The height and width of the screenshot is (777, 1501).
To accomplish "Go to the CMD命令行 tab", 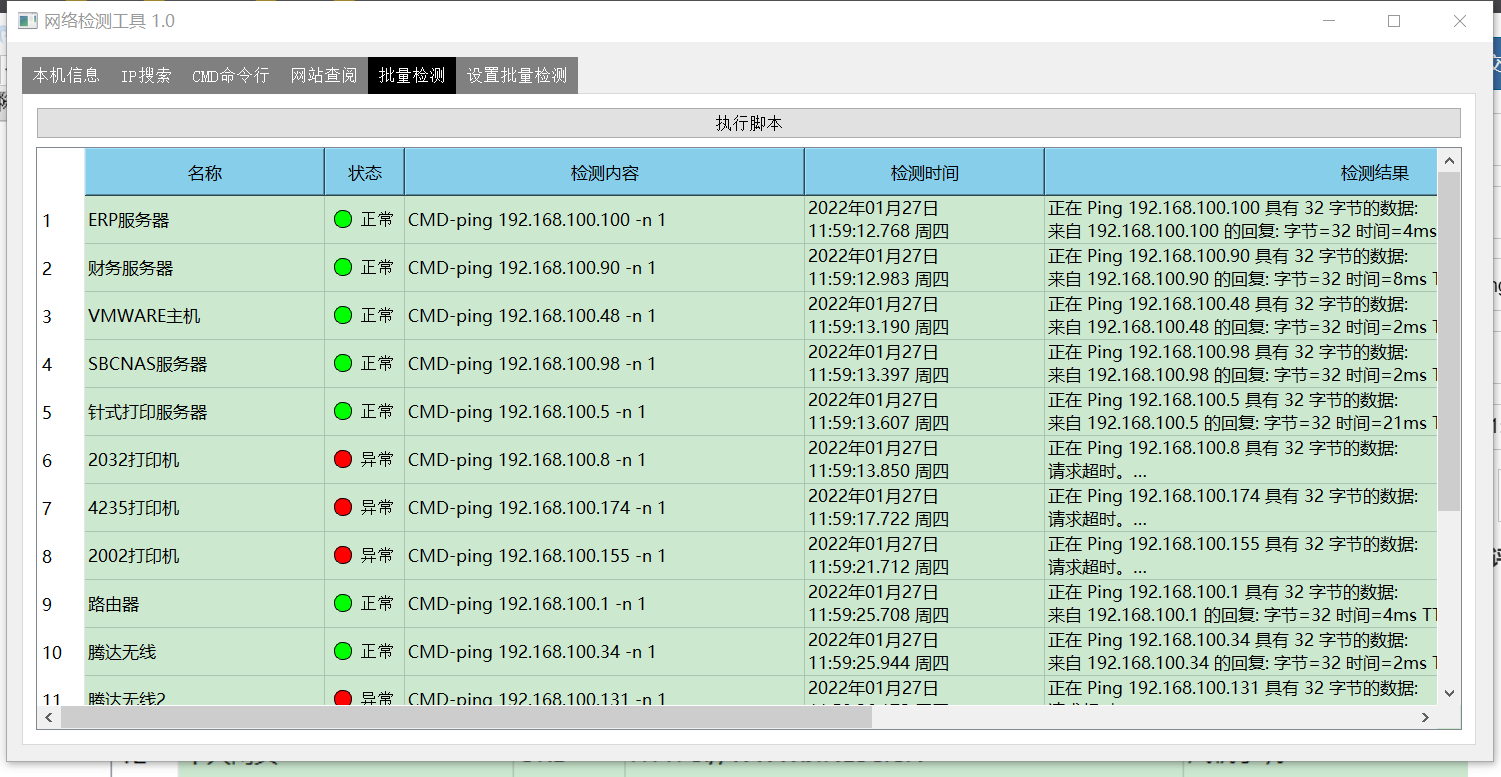I will point(230,76).
